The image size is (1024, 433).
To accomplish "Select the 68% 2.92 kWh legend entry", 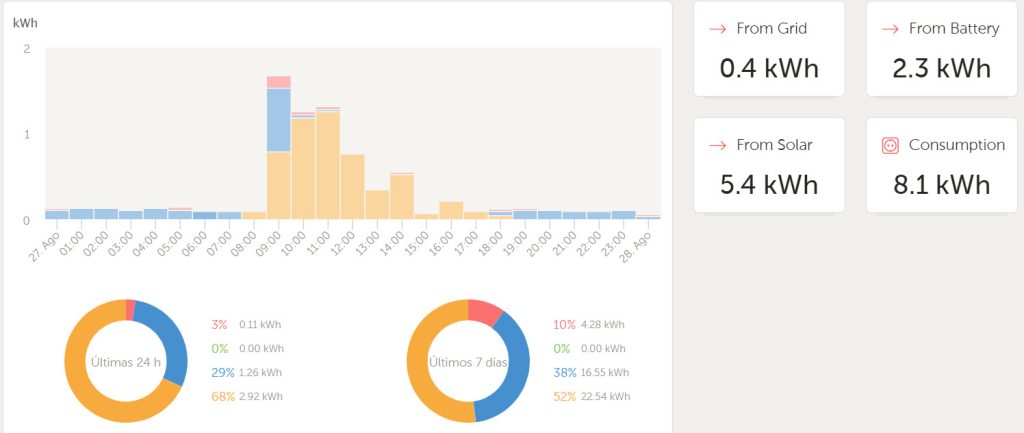I will pos(247,396).
